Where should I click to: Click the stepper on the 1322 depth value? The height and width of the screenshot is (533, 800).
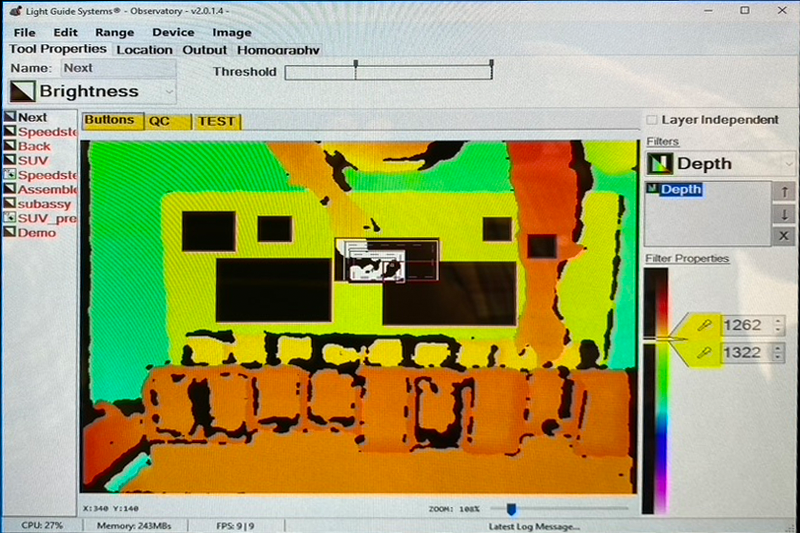click(779, 353)
